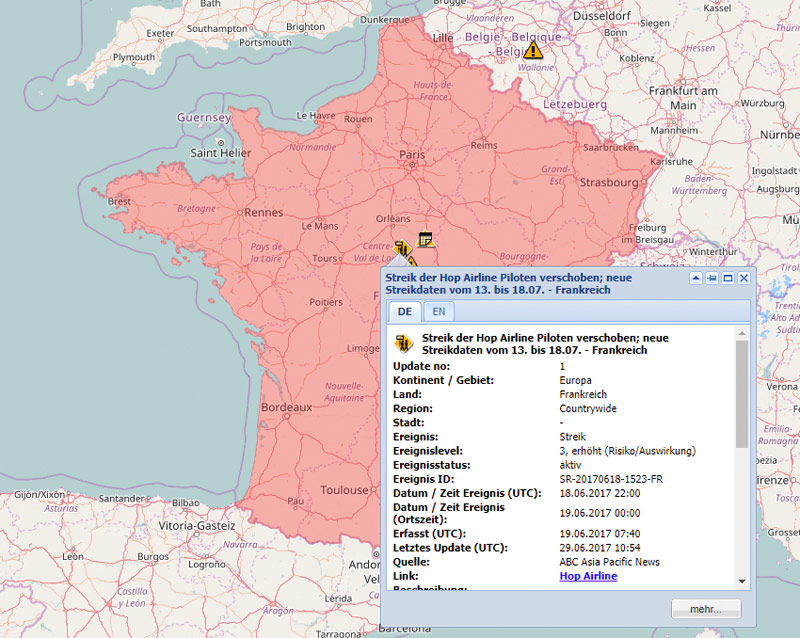Click the Bordeaux city label on the map
800x638 pixels.
[x=287, y=408]
